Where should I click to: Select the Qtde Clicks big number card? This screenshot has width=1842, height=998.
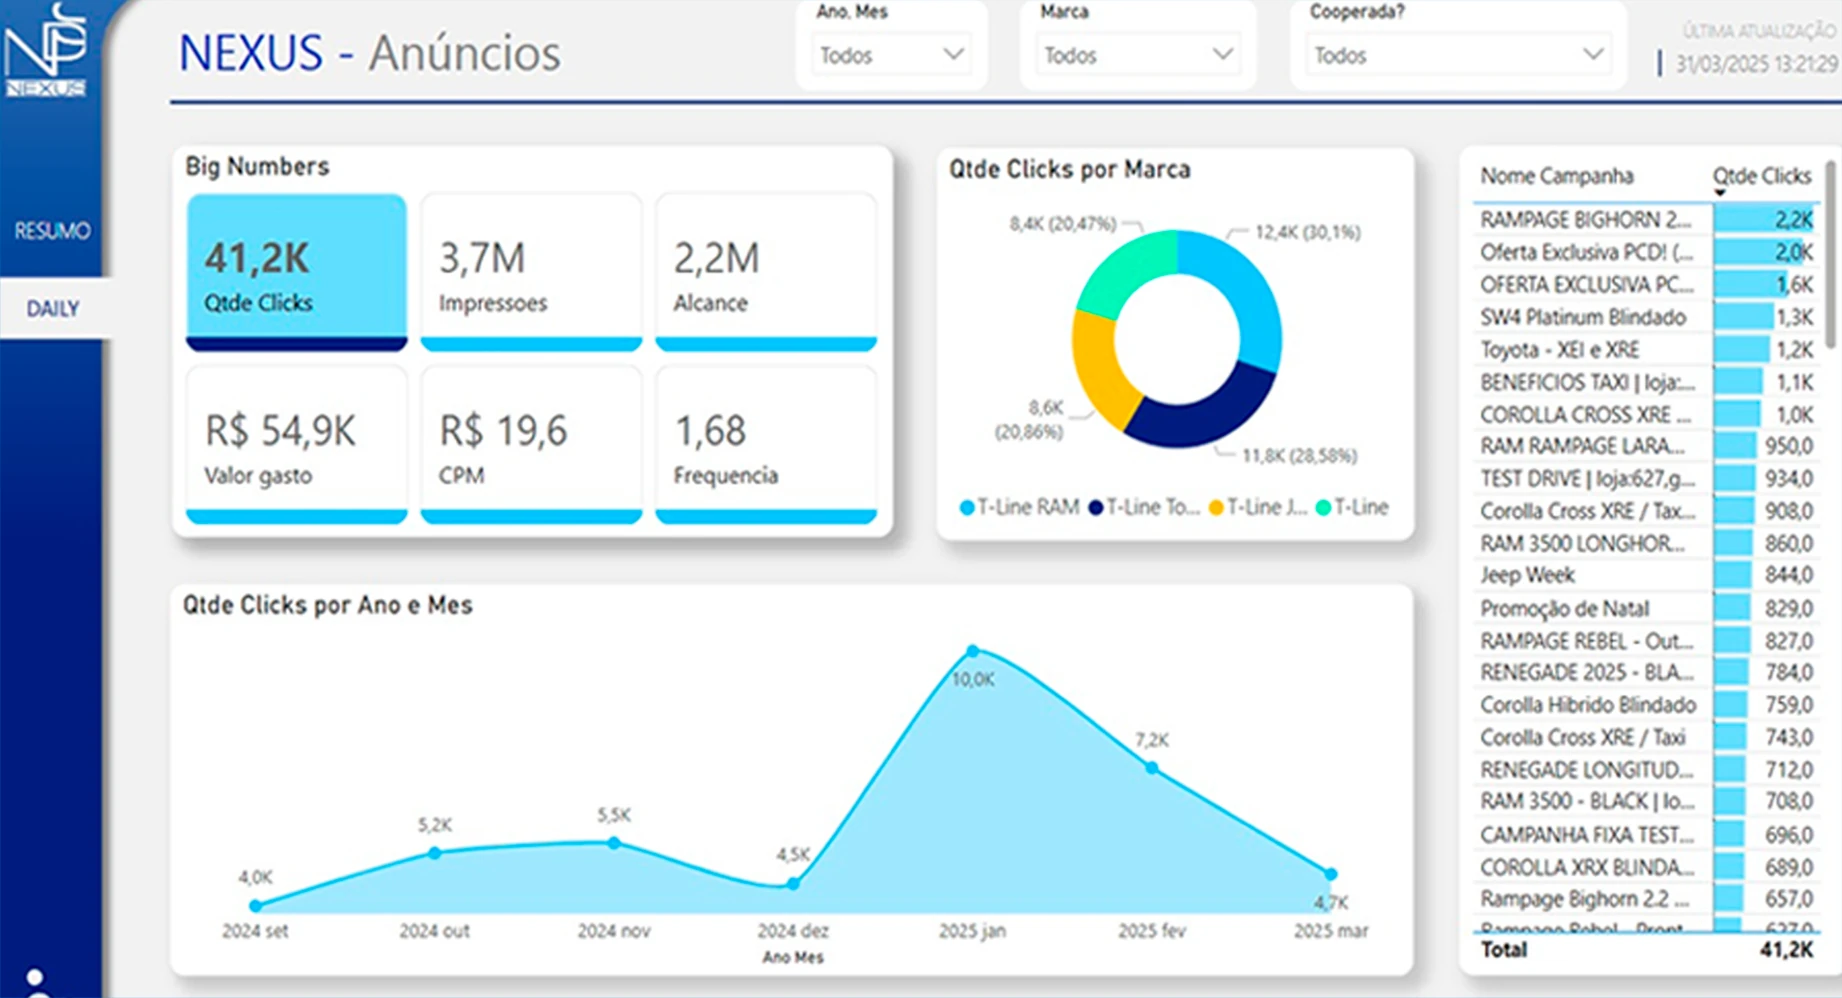pyautogui.click(x=296, y=272)
